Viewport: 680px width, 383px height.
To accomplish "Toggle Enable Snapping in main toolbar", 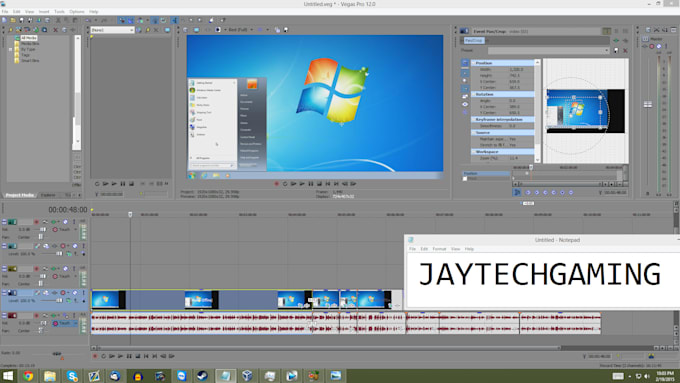I will coord(122,20).
